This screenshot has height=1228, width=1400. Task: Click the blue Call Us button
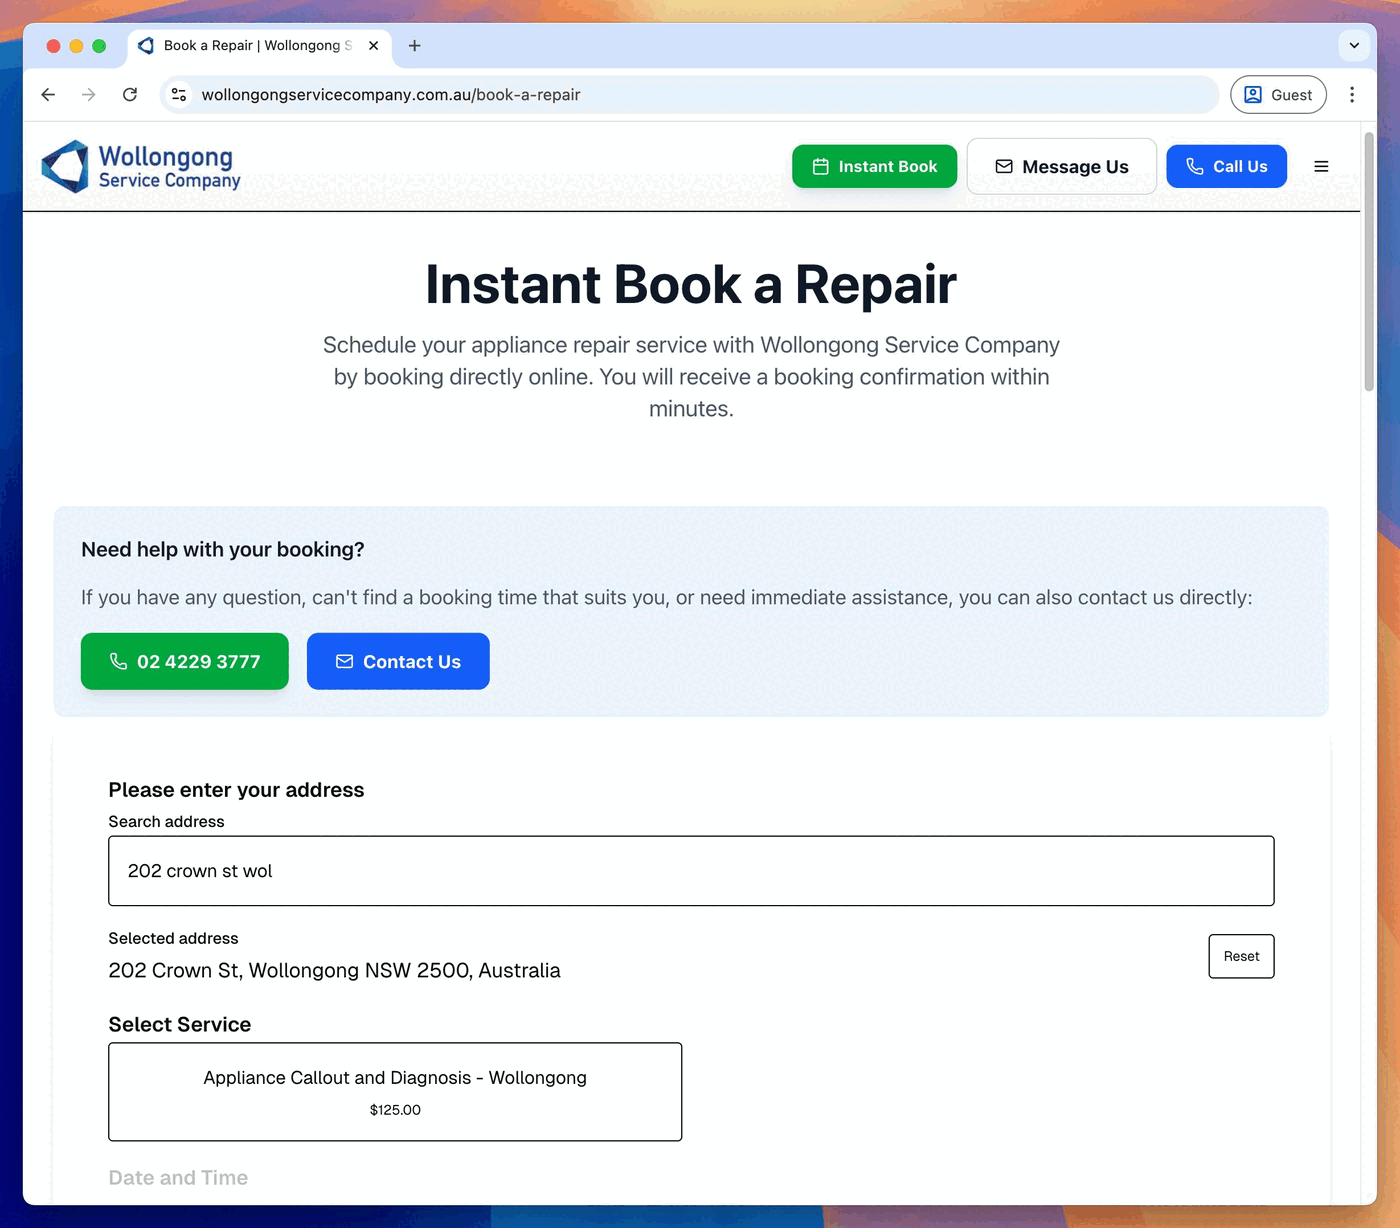click(1226, 167)
